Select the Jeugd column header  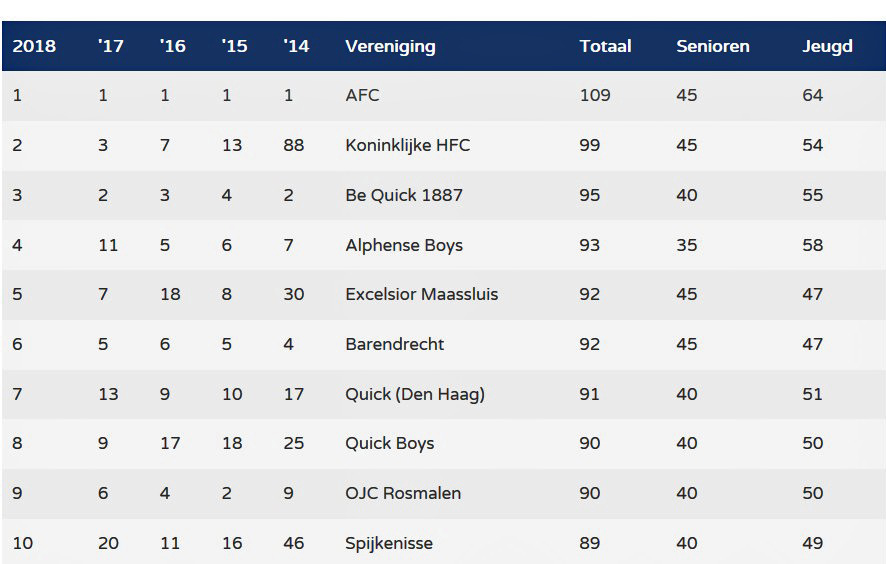827,46
